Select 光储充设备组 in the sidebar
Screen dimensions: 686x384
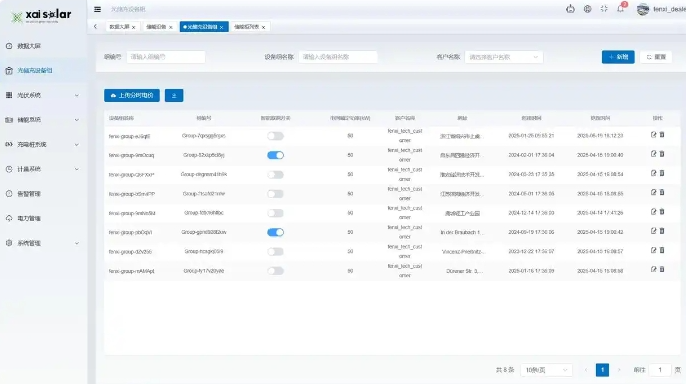35,70
